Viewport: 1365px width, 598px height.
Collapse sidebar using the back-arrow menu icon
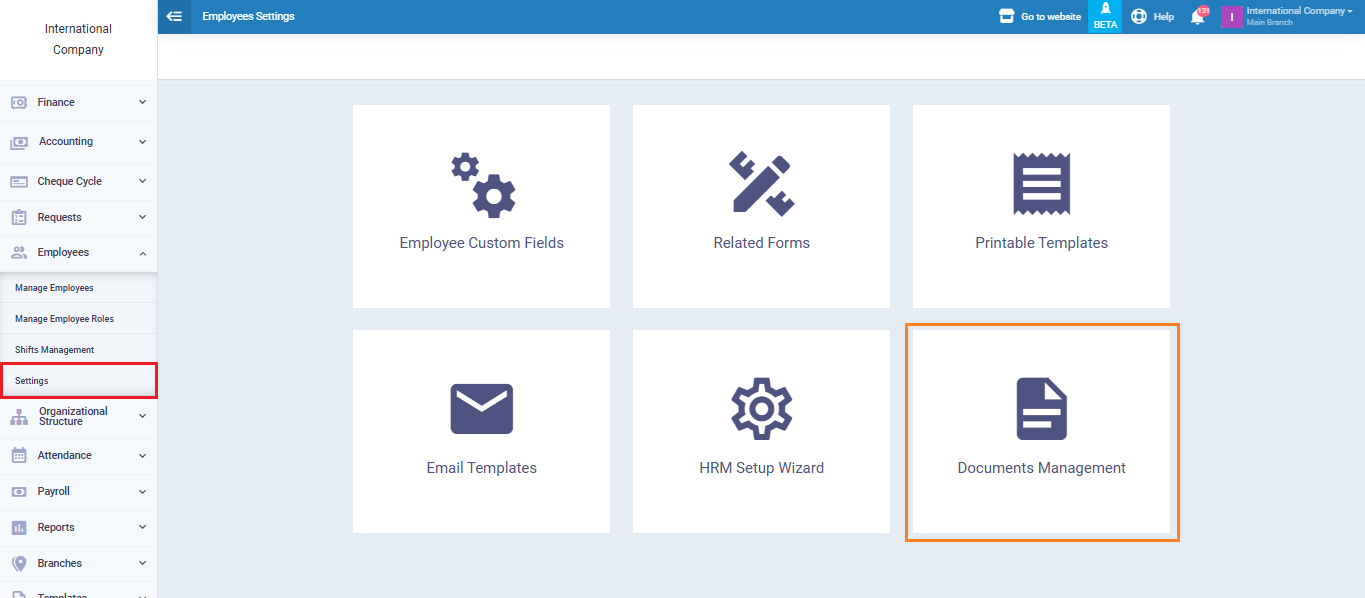coord(174,16)
